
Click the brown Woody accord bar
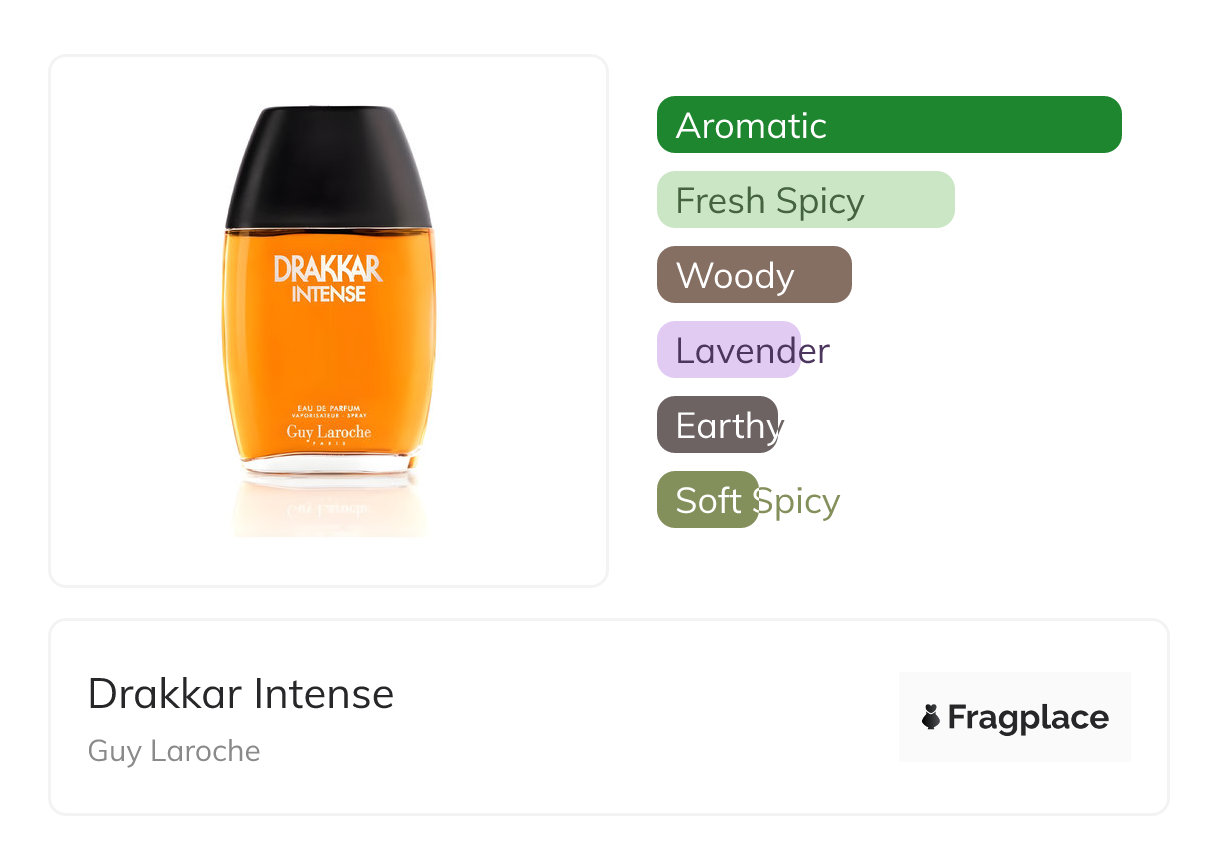[x=754, y=275]
